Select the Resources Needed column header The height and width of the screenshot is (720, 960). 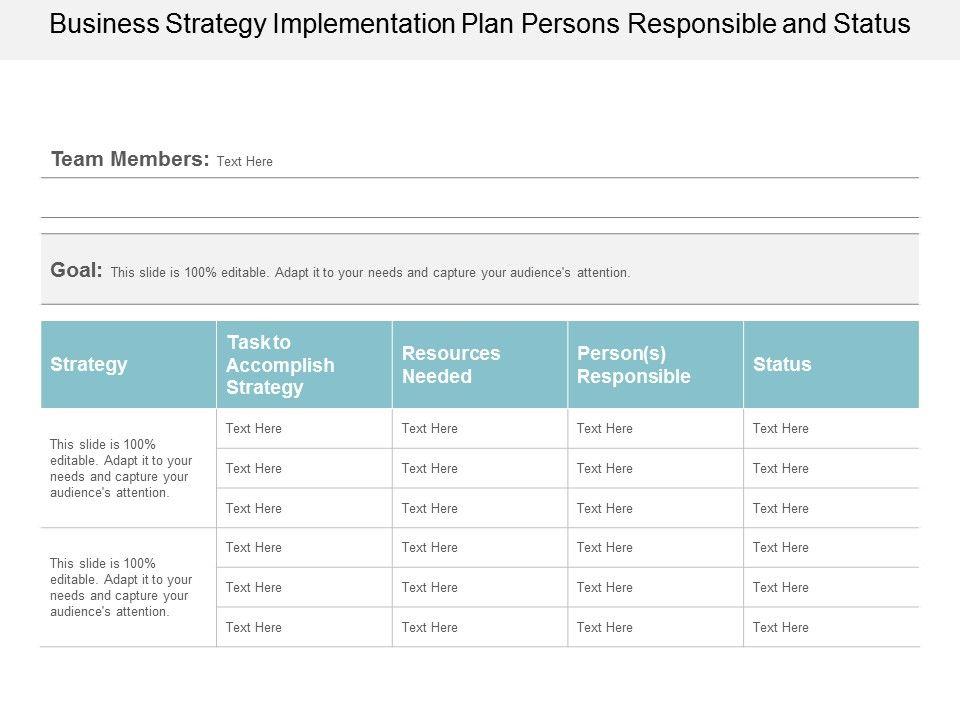pyautogui.click(x=451, y=364)
